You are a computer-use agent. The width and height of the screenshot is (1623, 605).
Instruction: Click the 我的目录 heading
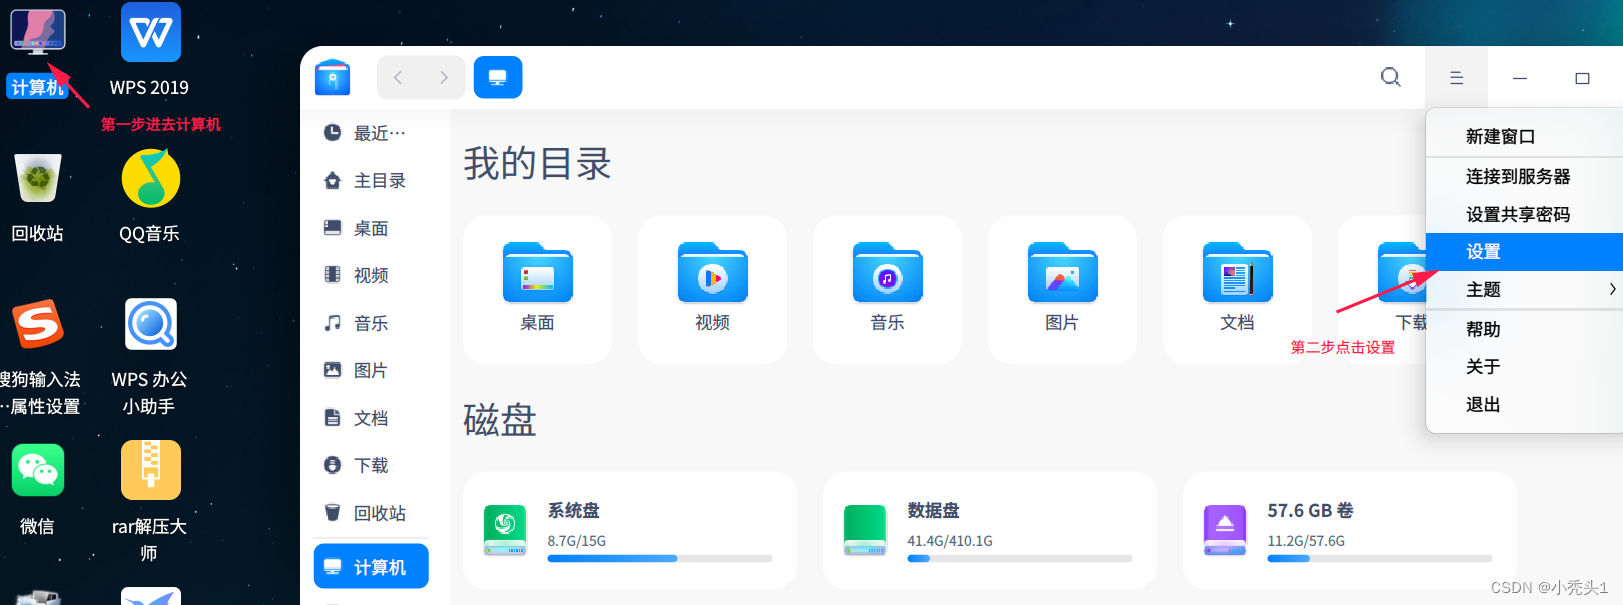pyautogui.click(x=537, y=163)
